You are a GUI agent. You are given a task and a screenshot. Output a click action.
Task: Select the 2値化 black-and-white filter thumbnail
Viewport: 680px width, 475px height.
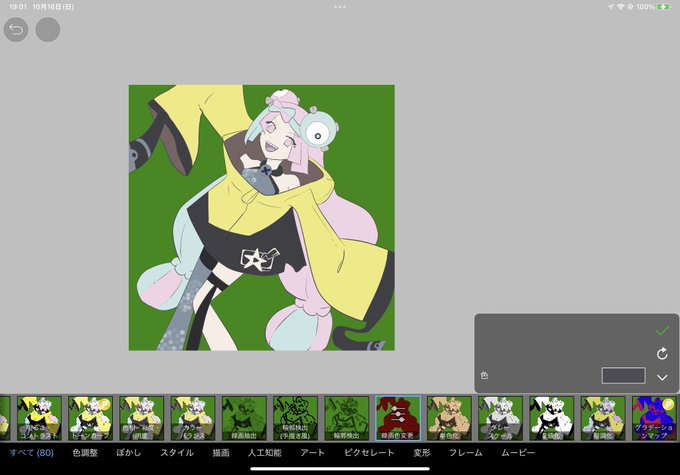[x=552, y=418]
